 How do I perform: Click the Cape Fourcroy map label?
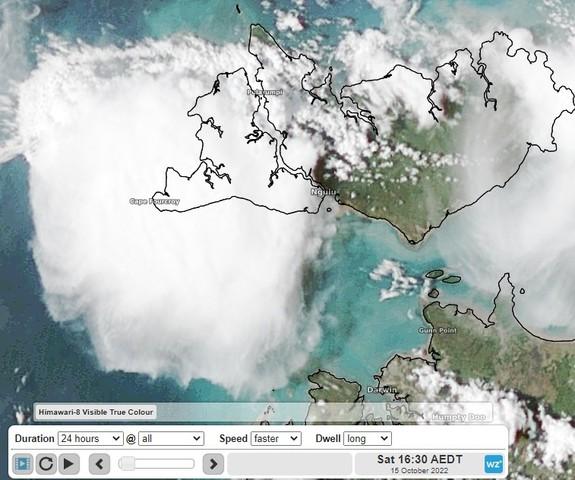[x=155, y=201]
